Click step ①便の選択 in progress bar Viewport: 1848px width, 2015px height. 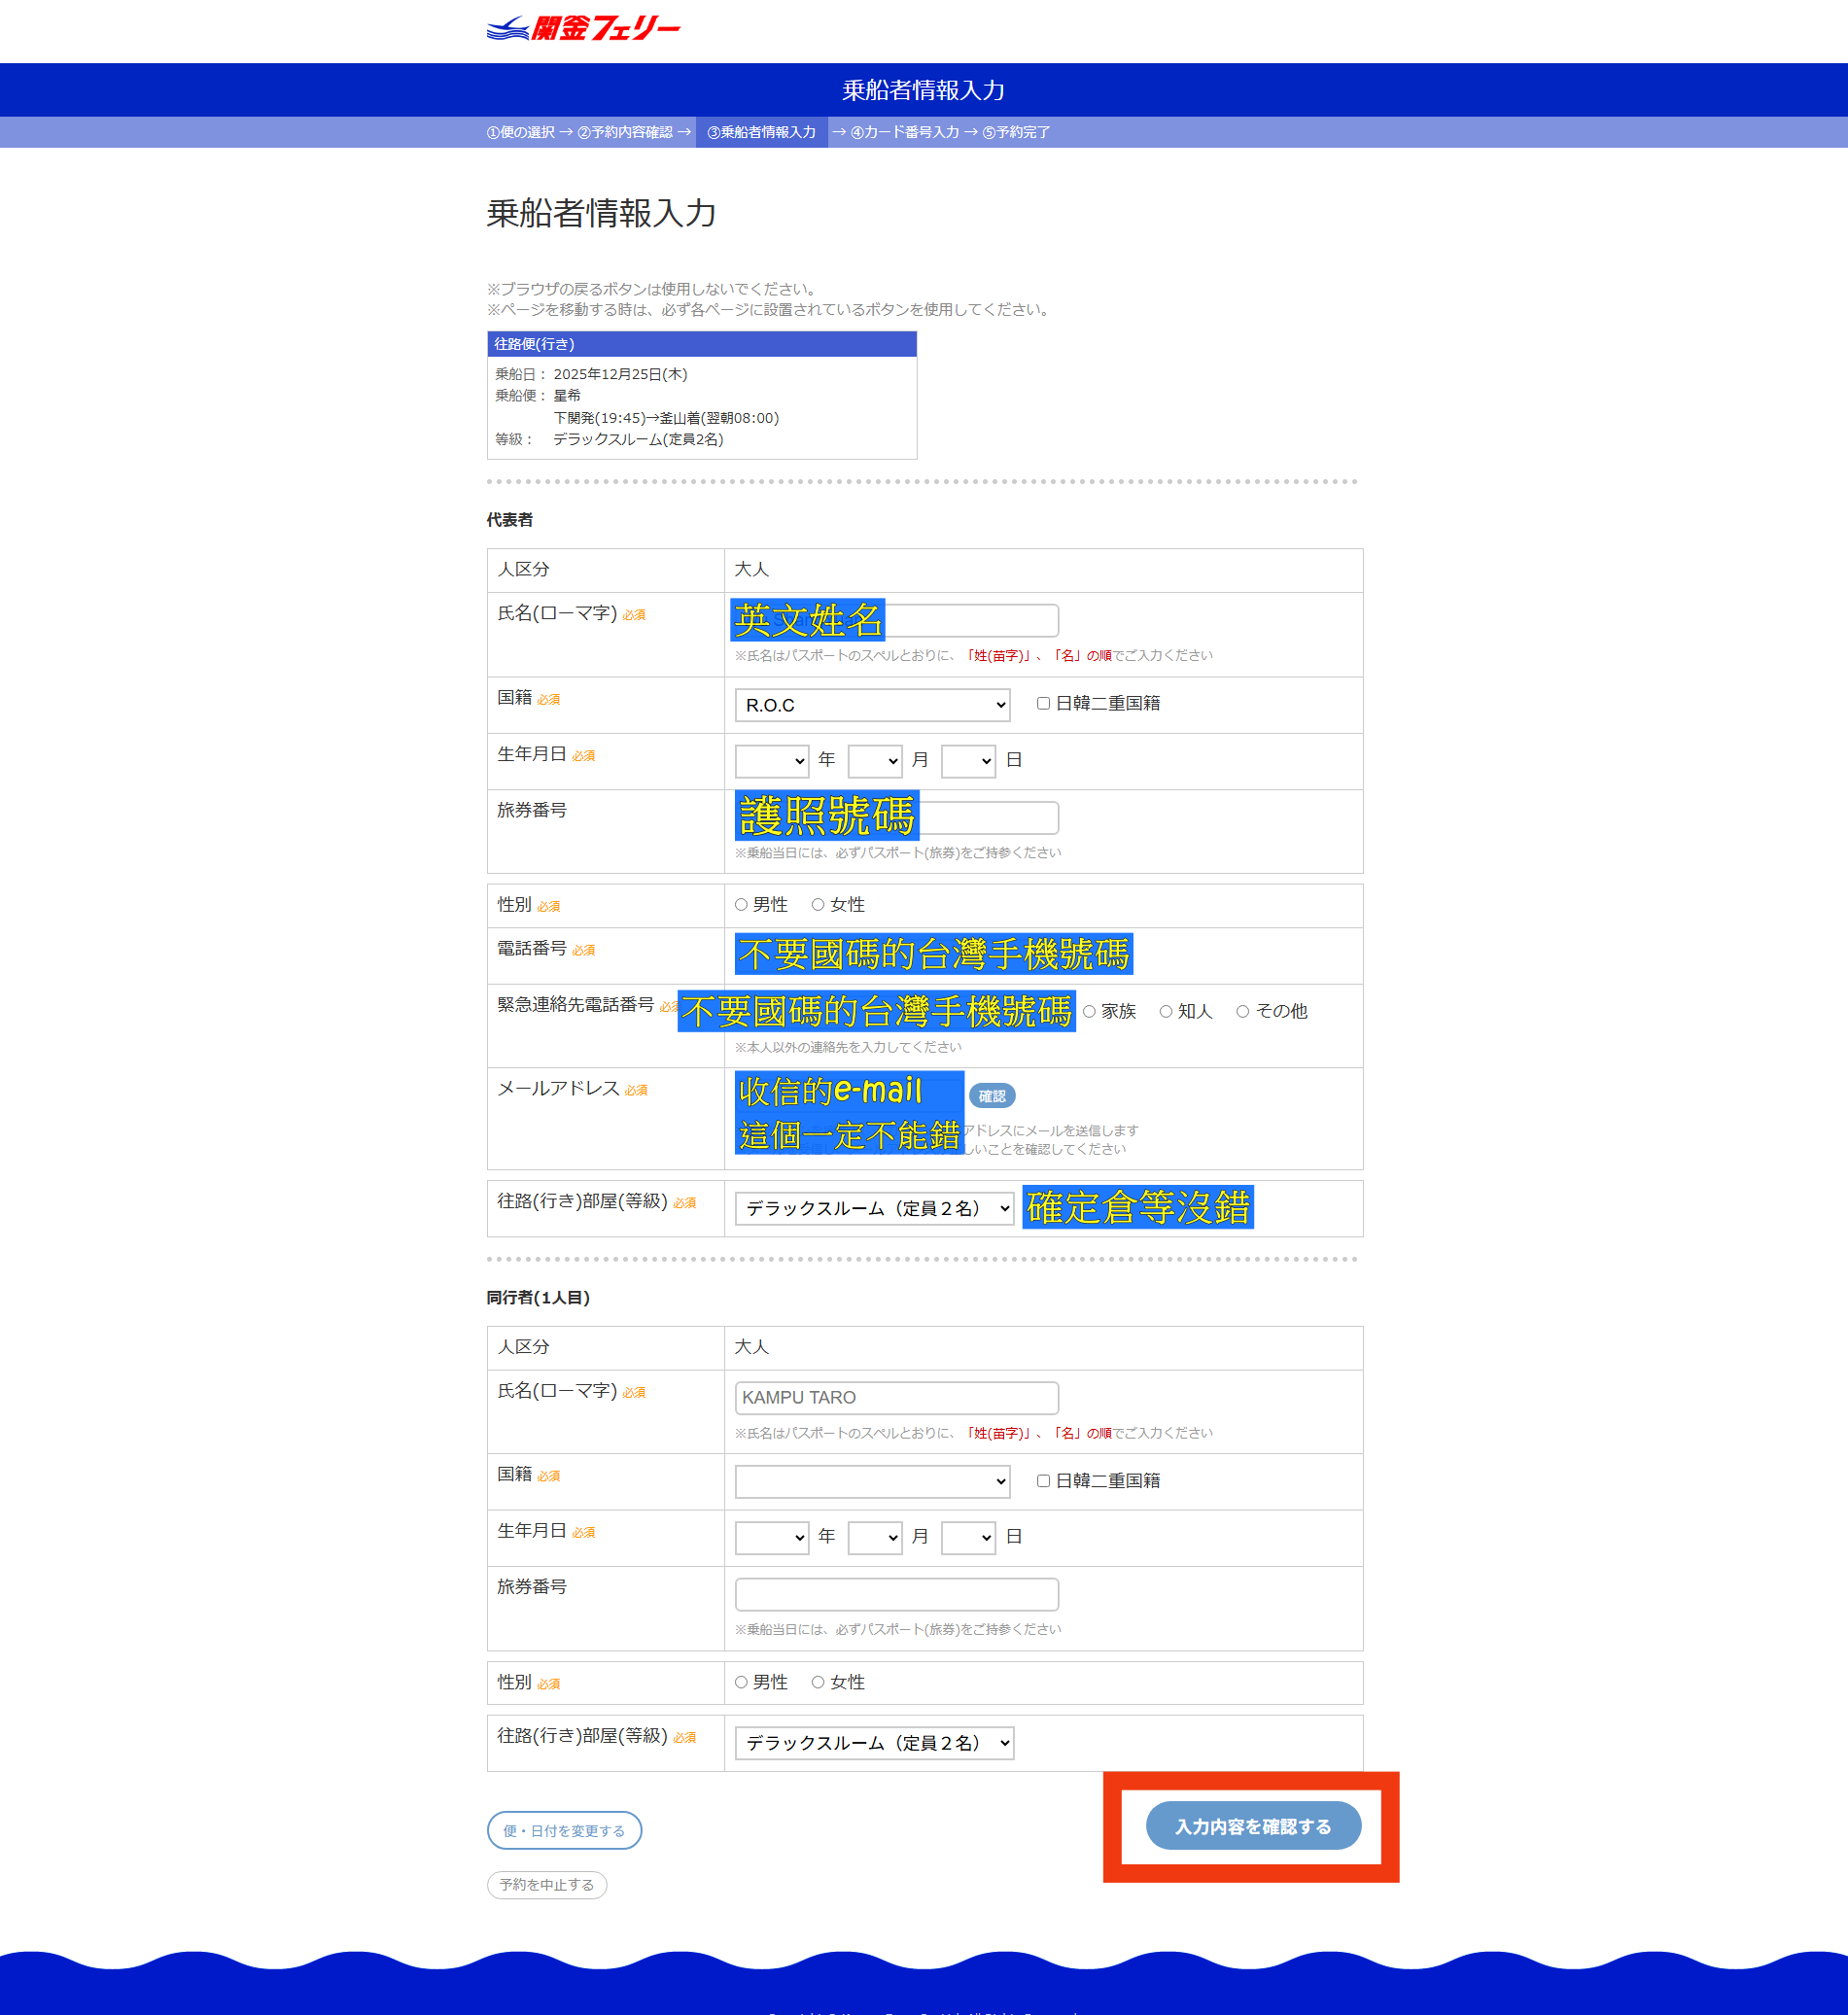tap(520, 132)
